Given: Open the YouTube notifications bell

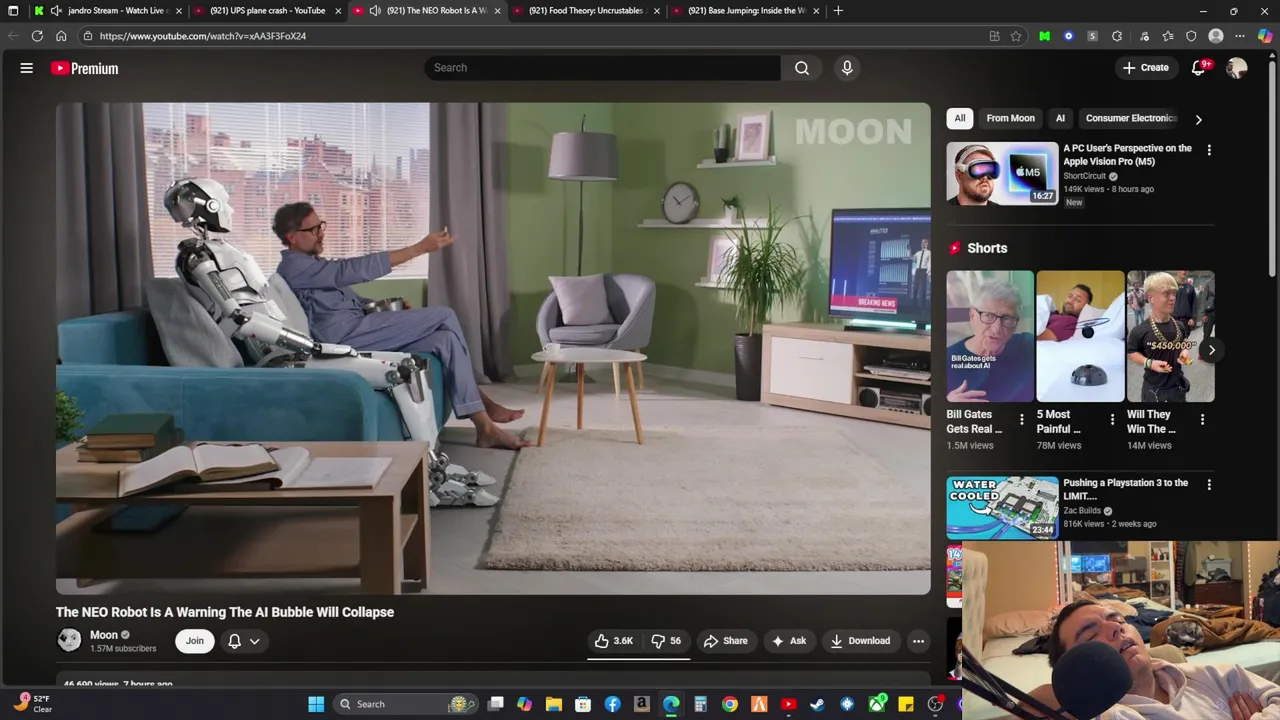Looking at the screenshot, I should click(x=1198, y=68).
